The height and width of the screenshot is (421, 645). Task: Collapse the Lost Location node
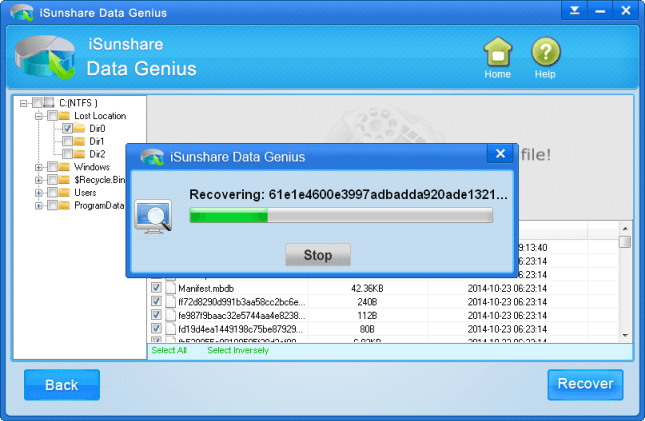(x=39, y=116)
